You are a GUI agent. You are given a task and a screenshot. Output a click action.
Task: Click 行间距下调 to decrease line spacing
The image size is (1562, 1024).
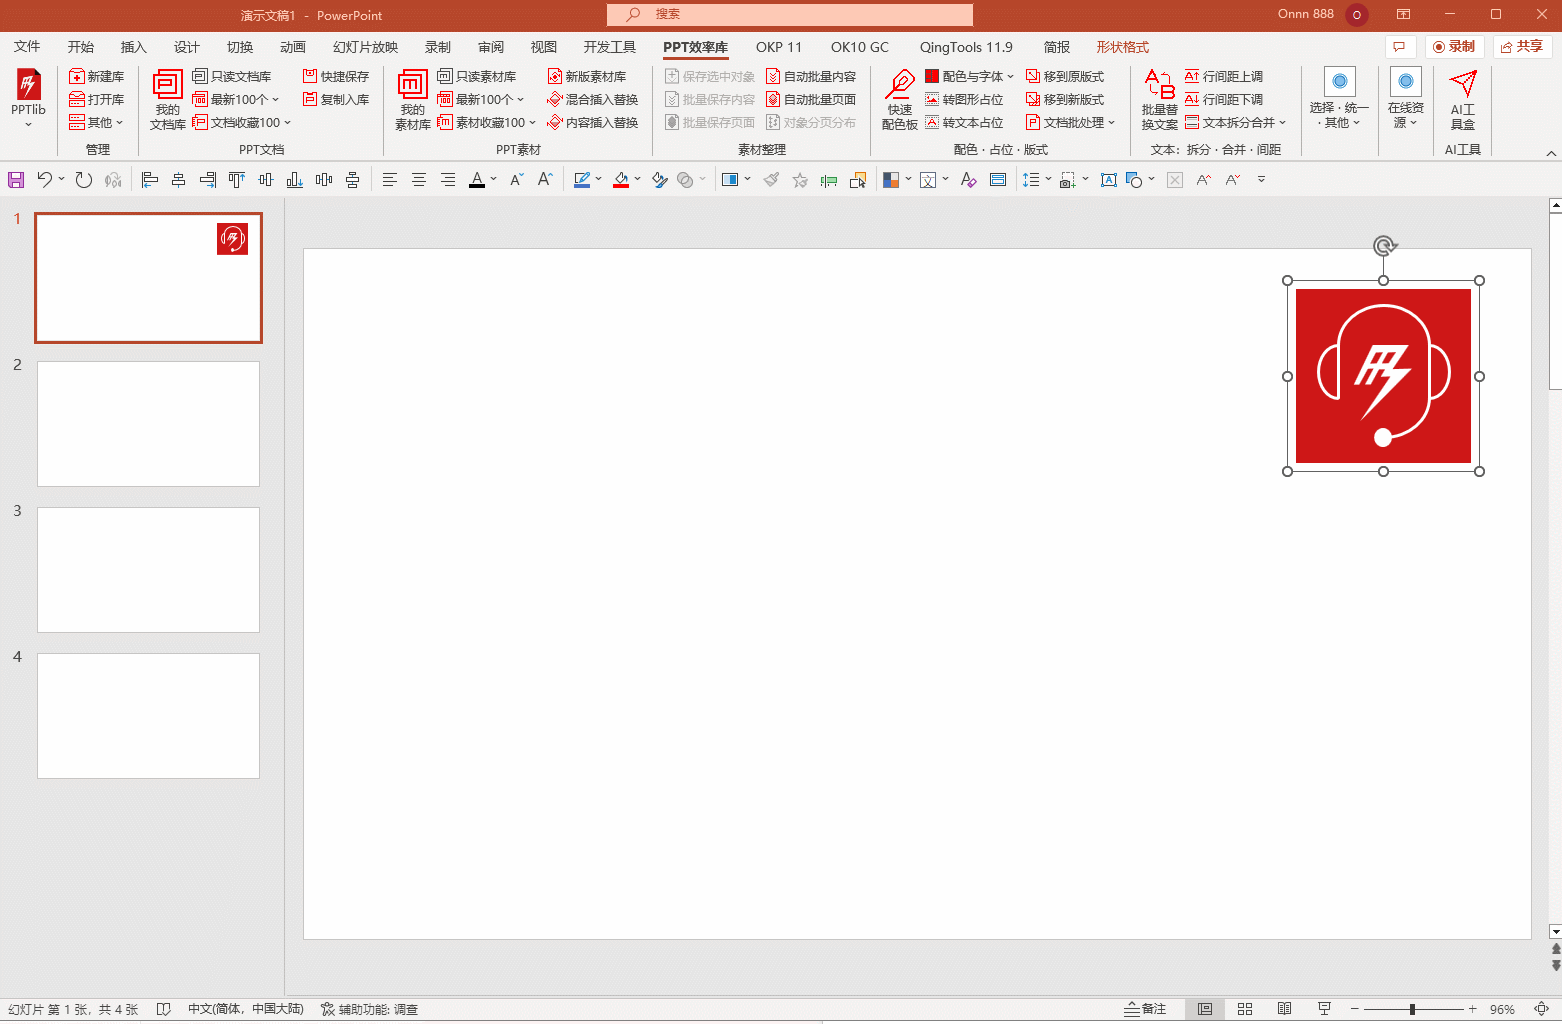pyautogui.click(x=1224, y=99)
